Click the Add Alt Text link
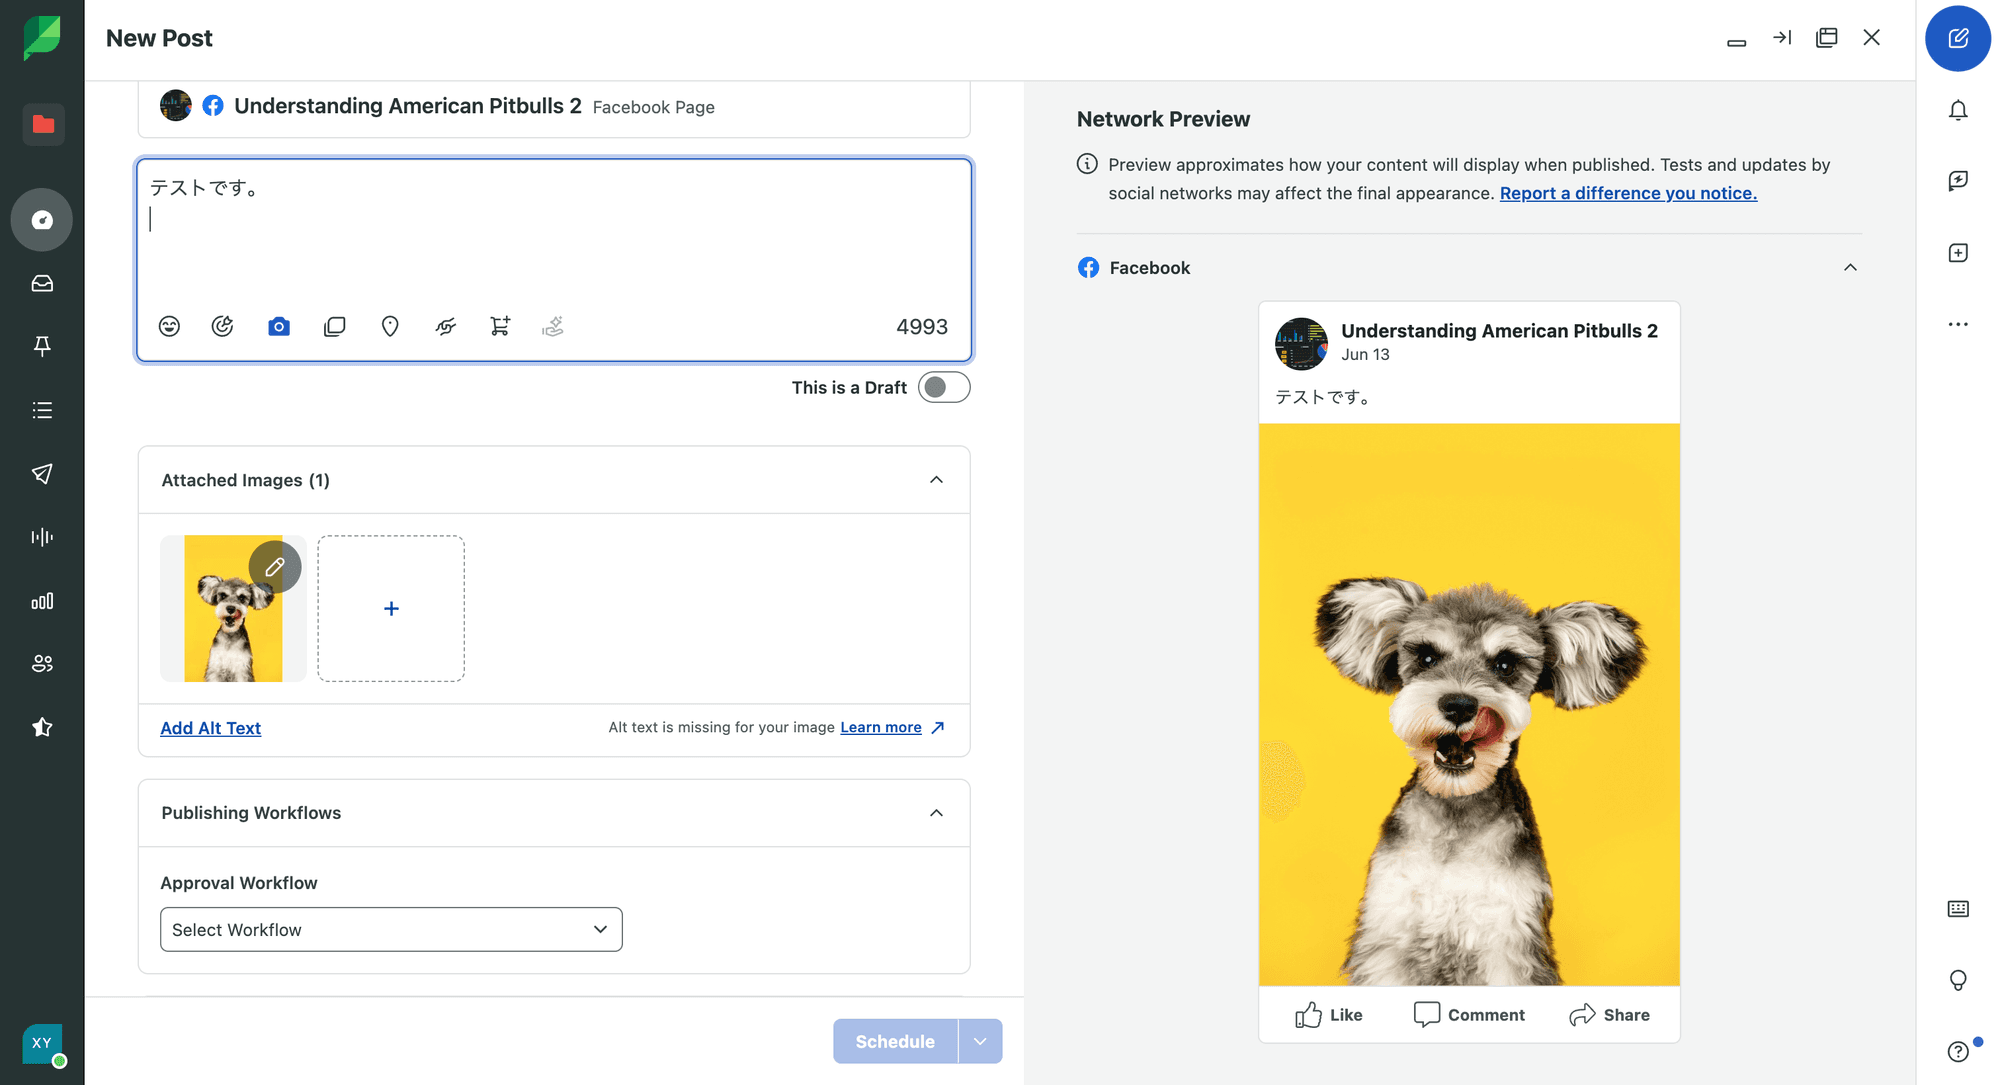This screenshot has height=1085, width=2000. [210, 728]
